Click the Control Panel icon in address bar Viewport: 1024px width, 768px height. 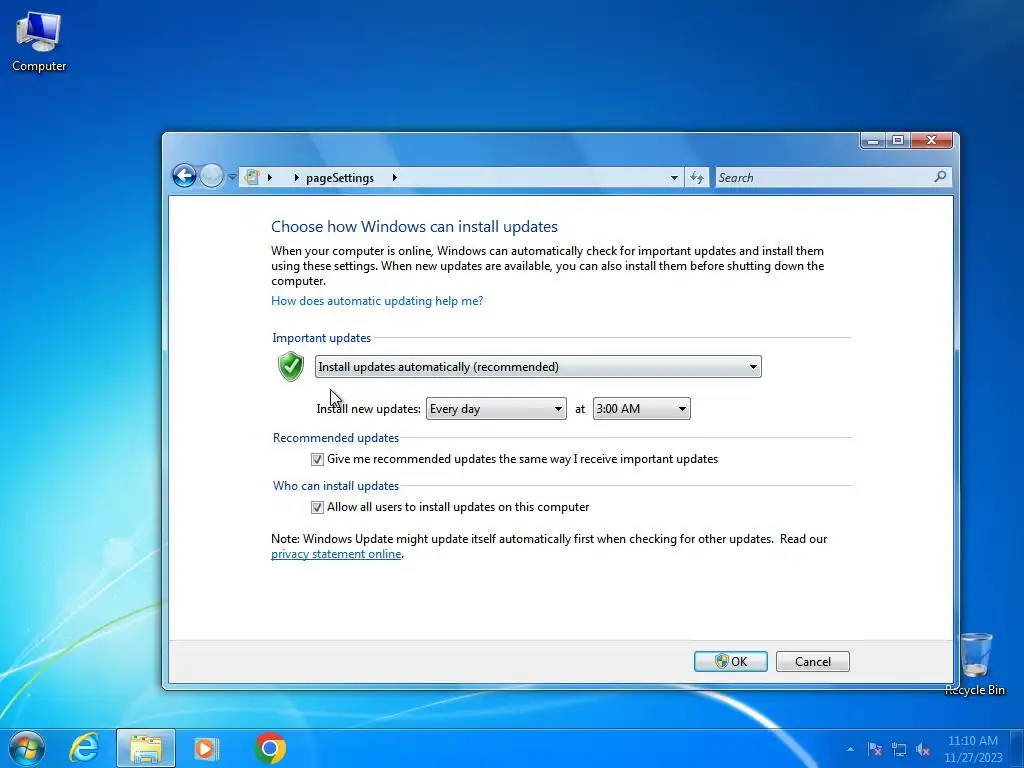pos(252,177)
